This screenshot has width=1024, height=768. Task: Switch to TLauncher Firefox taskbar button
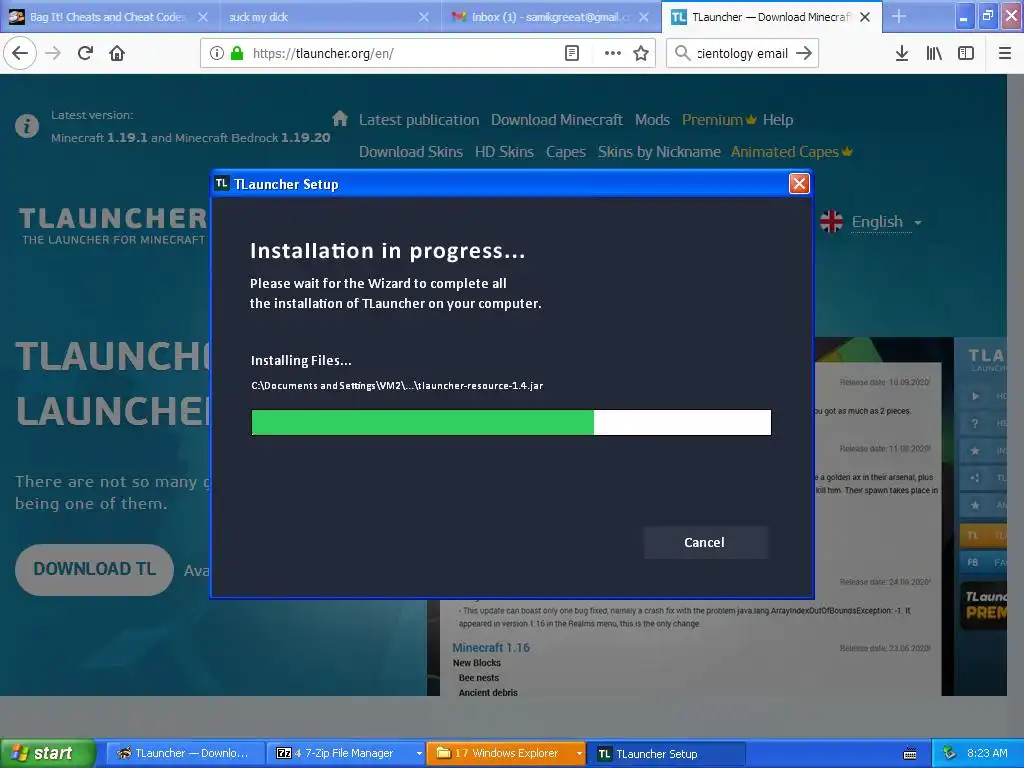coord(184,753)
